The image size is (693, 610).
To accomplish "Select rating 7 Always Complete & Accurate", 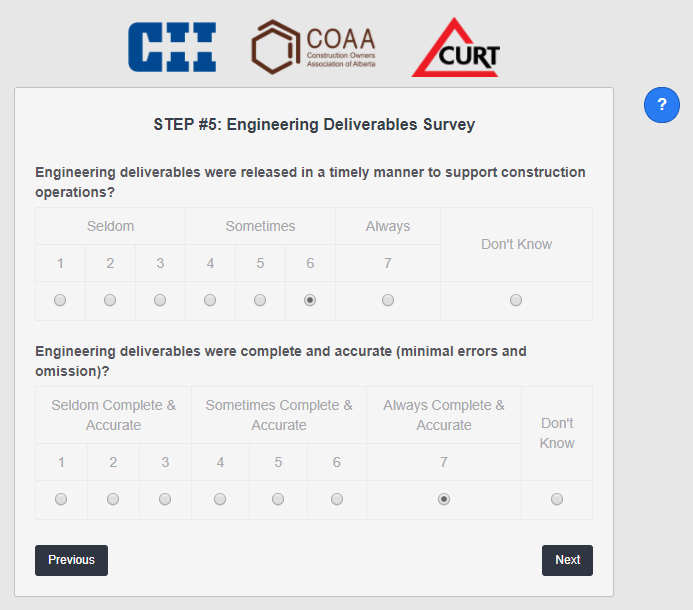I will [x=444, y=499].
